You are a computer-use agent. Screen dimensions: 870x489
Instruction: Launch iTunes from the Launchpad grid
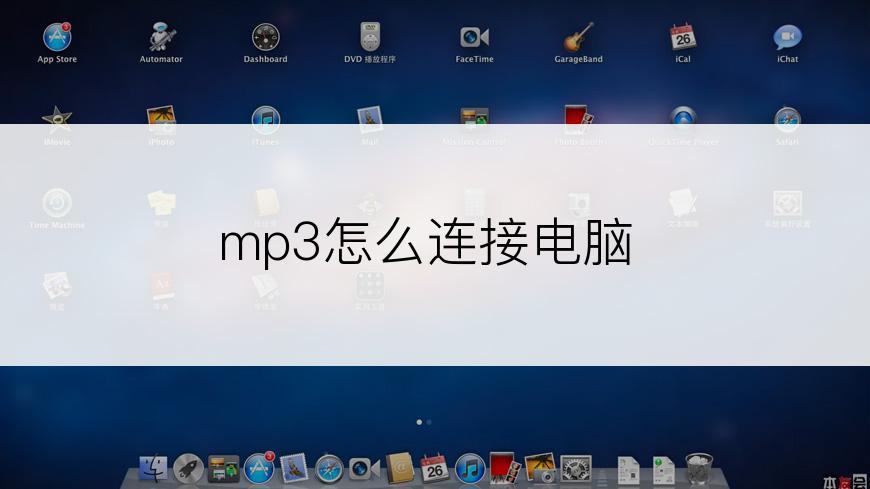265,119
